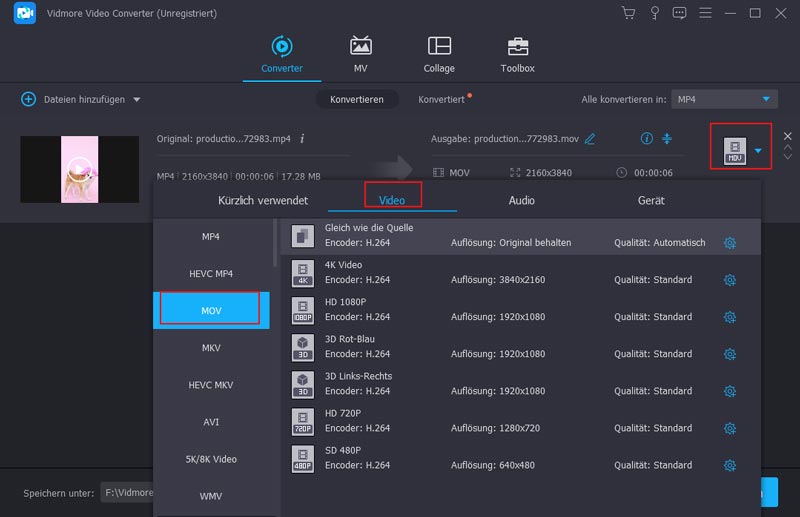Viewport: 800px width, 517px height.
Task: Click the pencil icon to rename output
Action: [x=590, y=139]
